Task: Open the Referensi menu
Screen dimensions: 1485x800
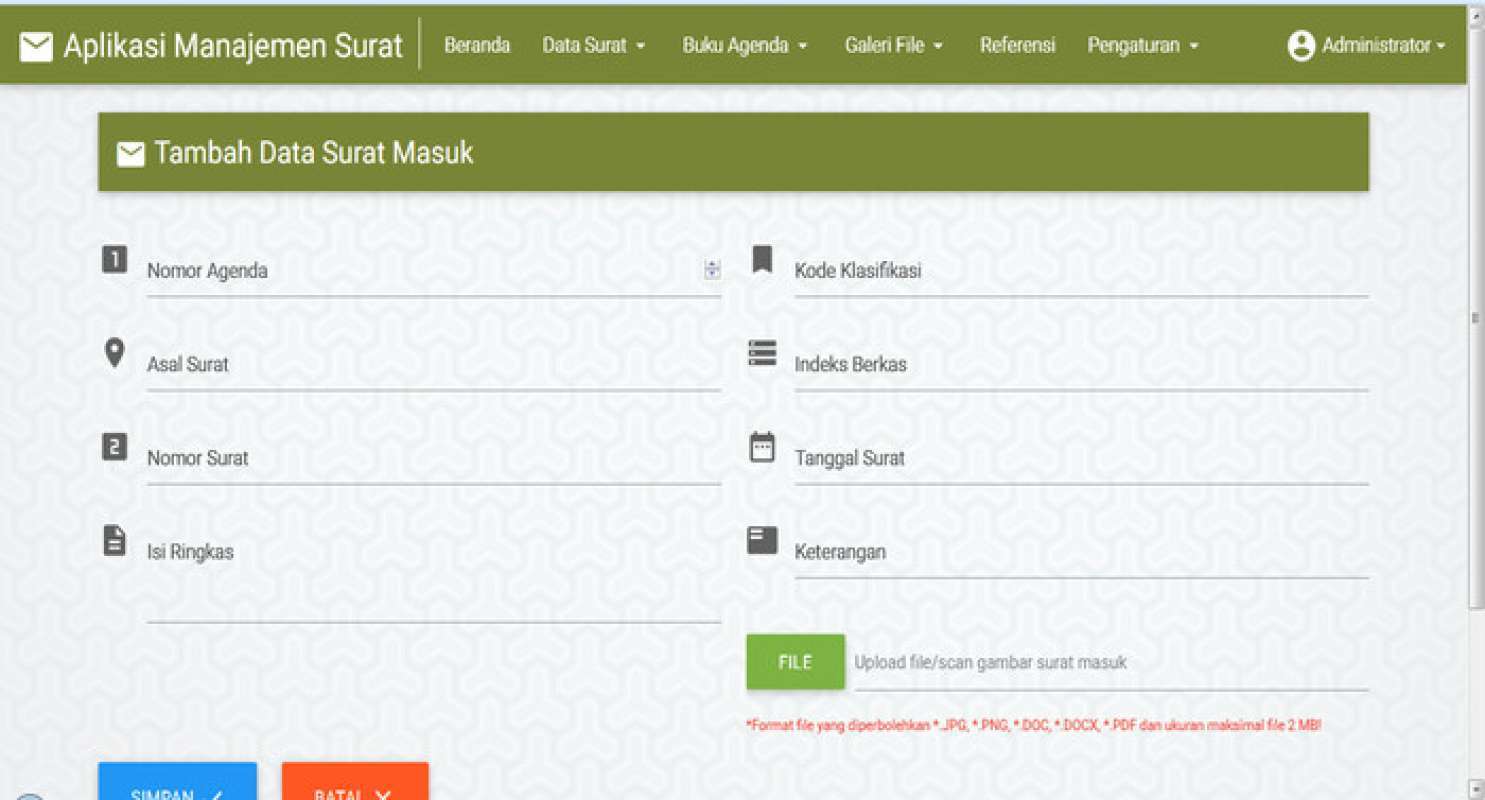Action: [x=1017, y=45]
